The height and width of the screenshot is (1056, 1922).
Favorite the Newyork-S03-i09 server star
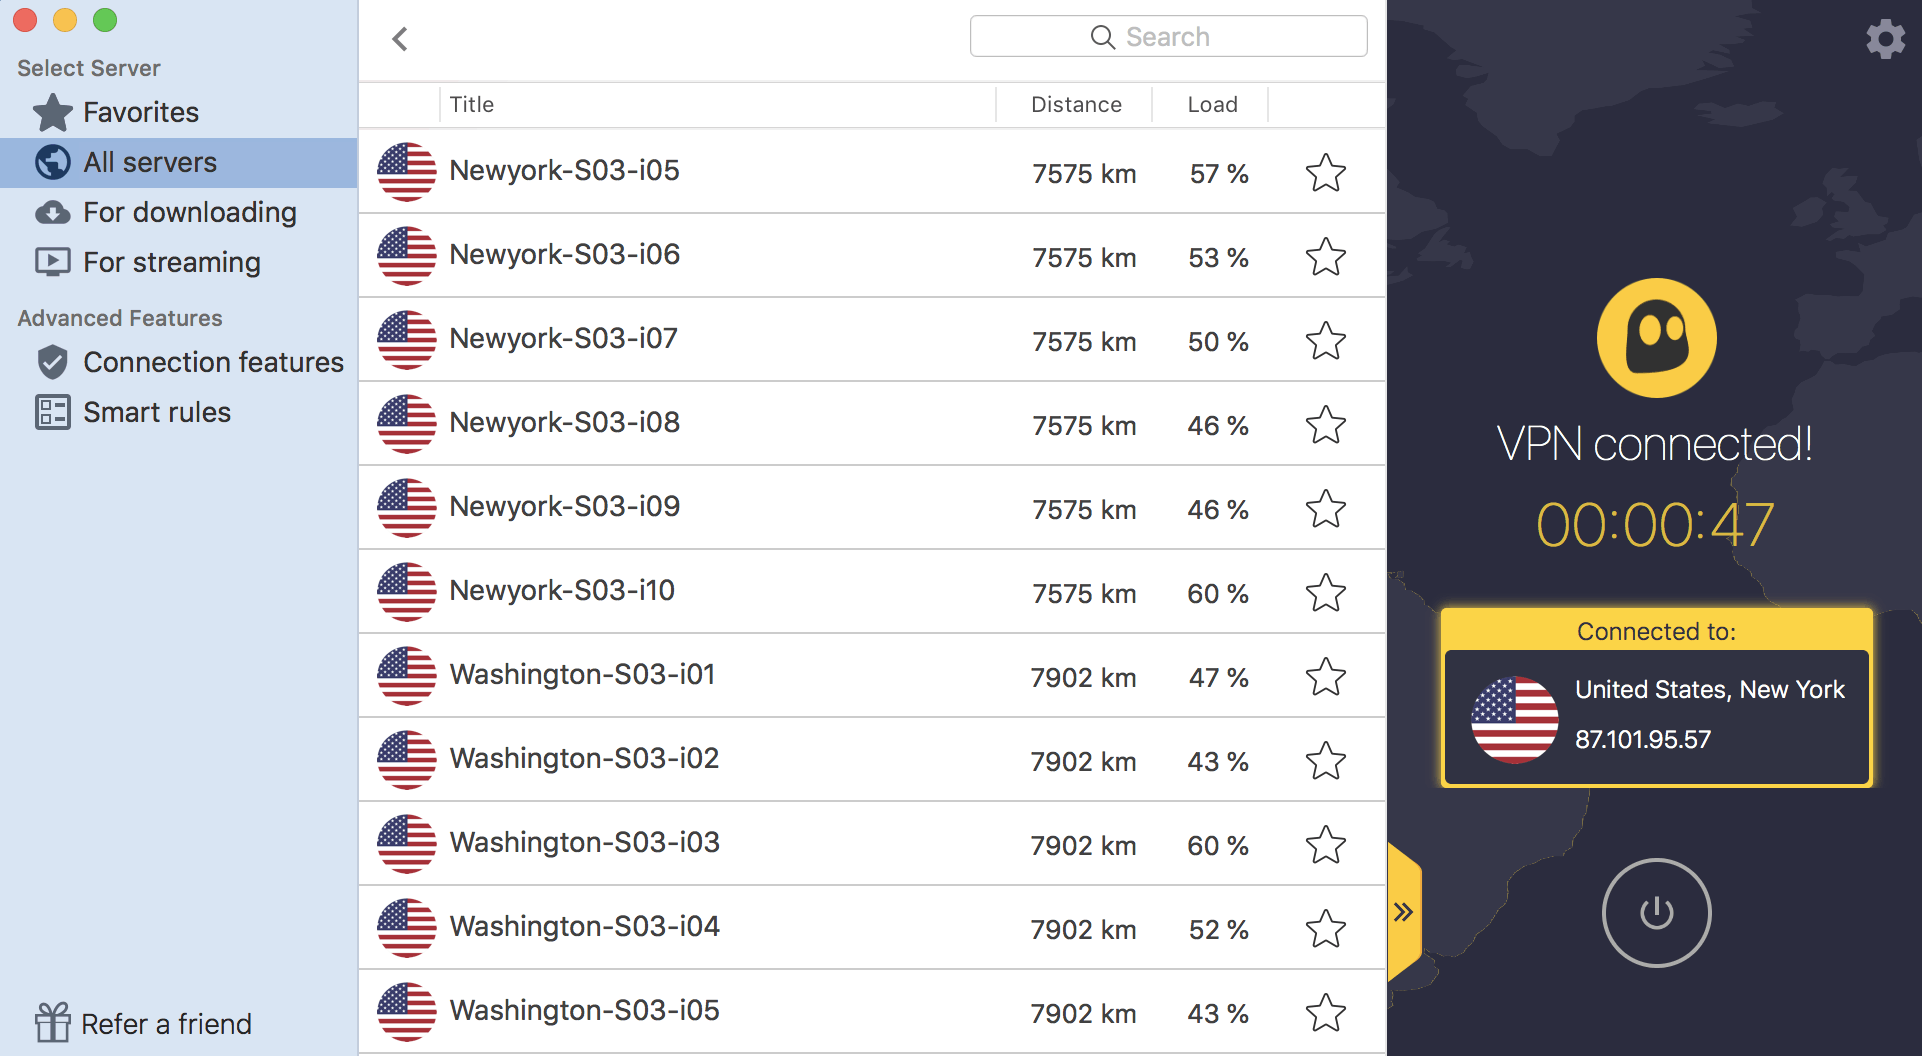tap(1326, 509)
